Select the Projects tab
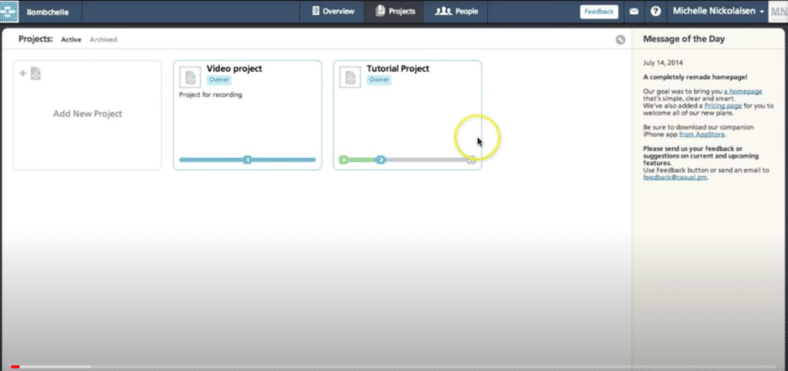The image size is (788, 371). click(x=395, y=12)
